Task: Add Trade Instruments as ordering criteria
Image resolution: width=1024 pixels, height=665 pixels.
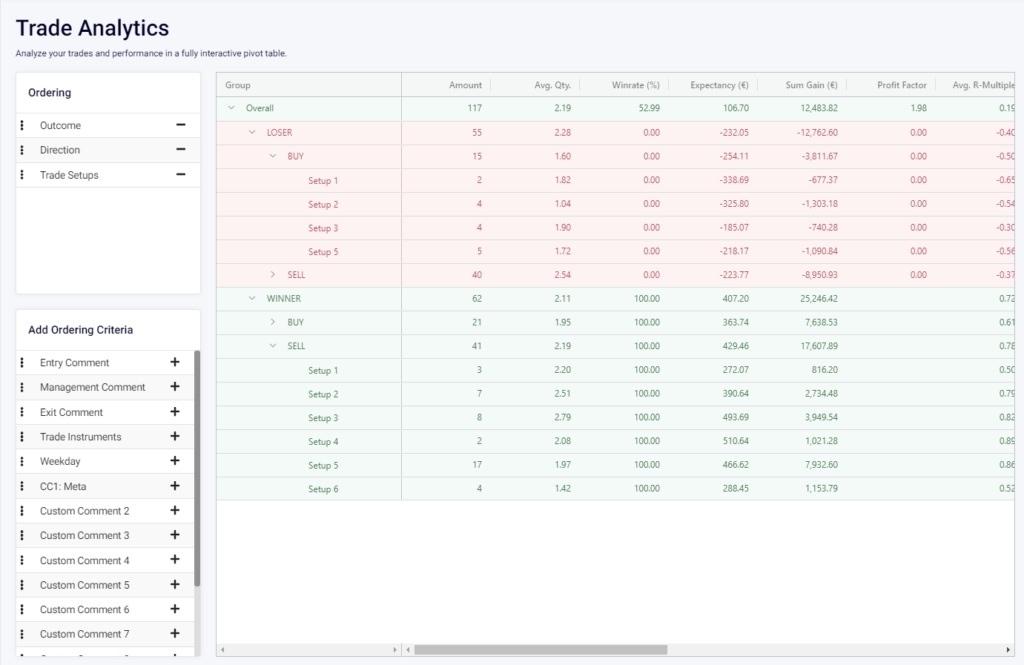Action: pyautogui.click(x=174, y=436)
